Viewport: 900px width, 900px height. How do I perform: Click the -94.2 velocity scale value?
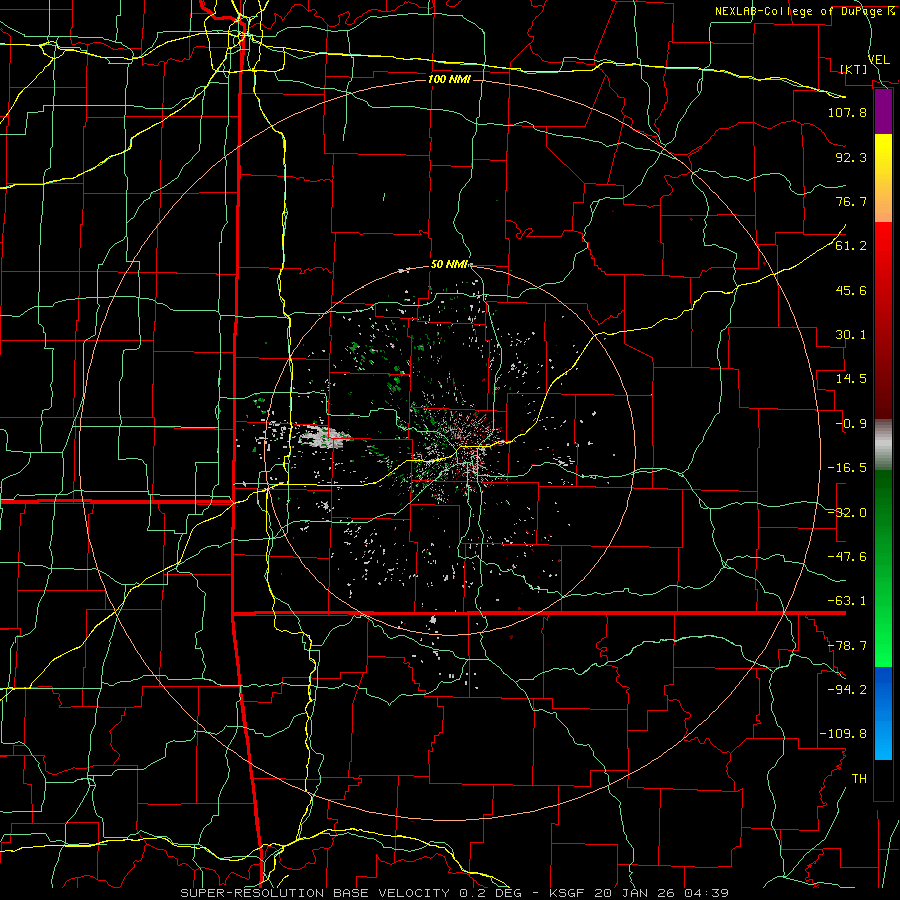847,689
